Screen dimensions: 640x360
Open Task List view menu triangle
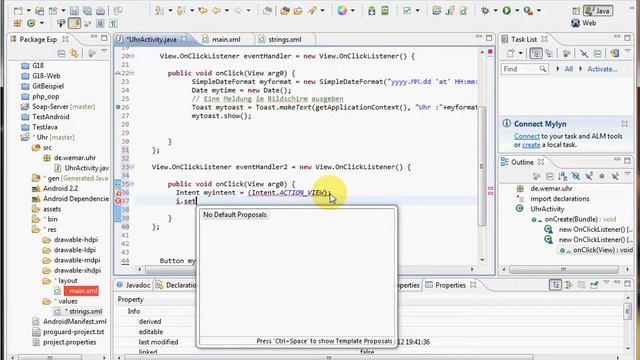pos(628,51)
